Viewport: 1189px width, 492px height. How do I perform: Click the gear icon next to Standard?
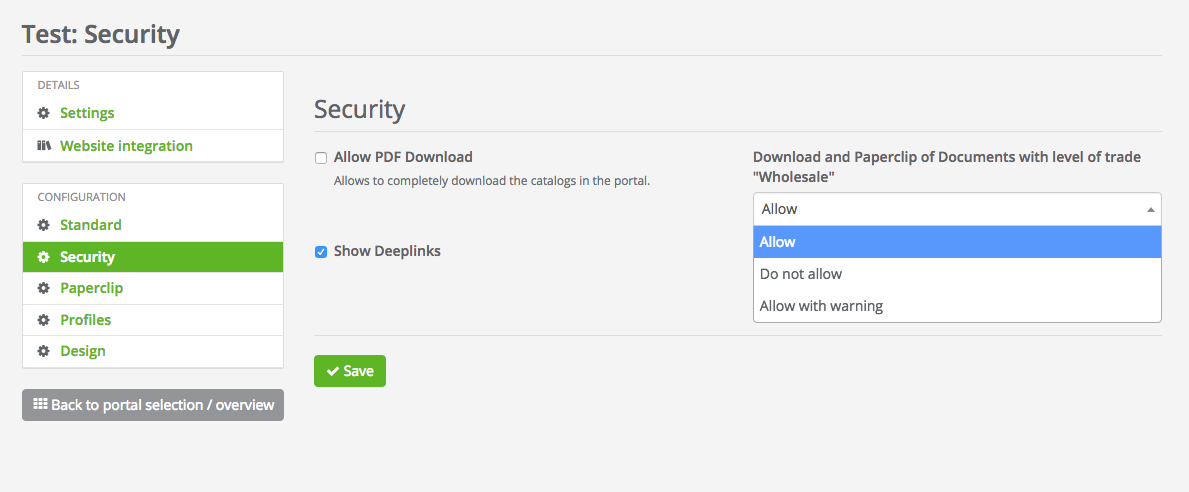tap(44, 225)
